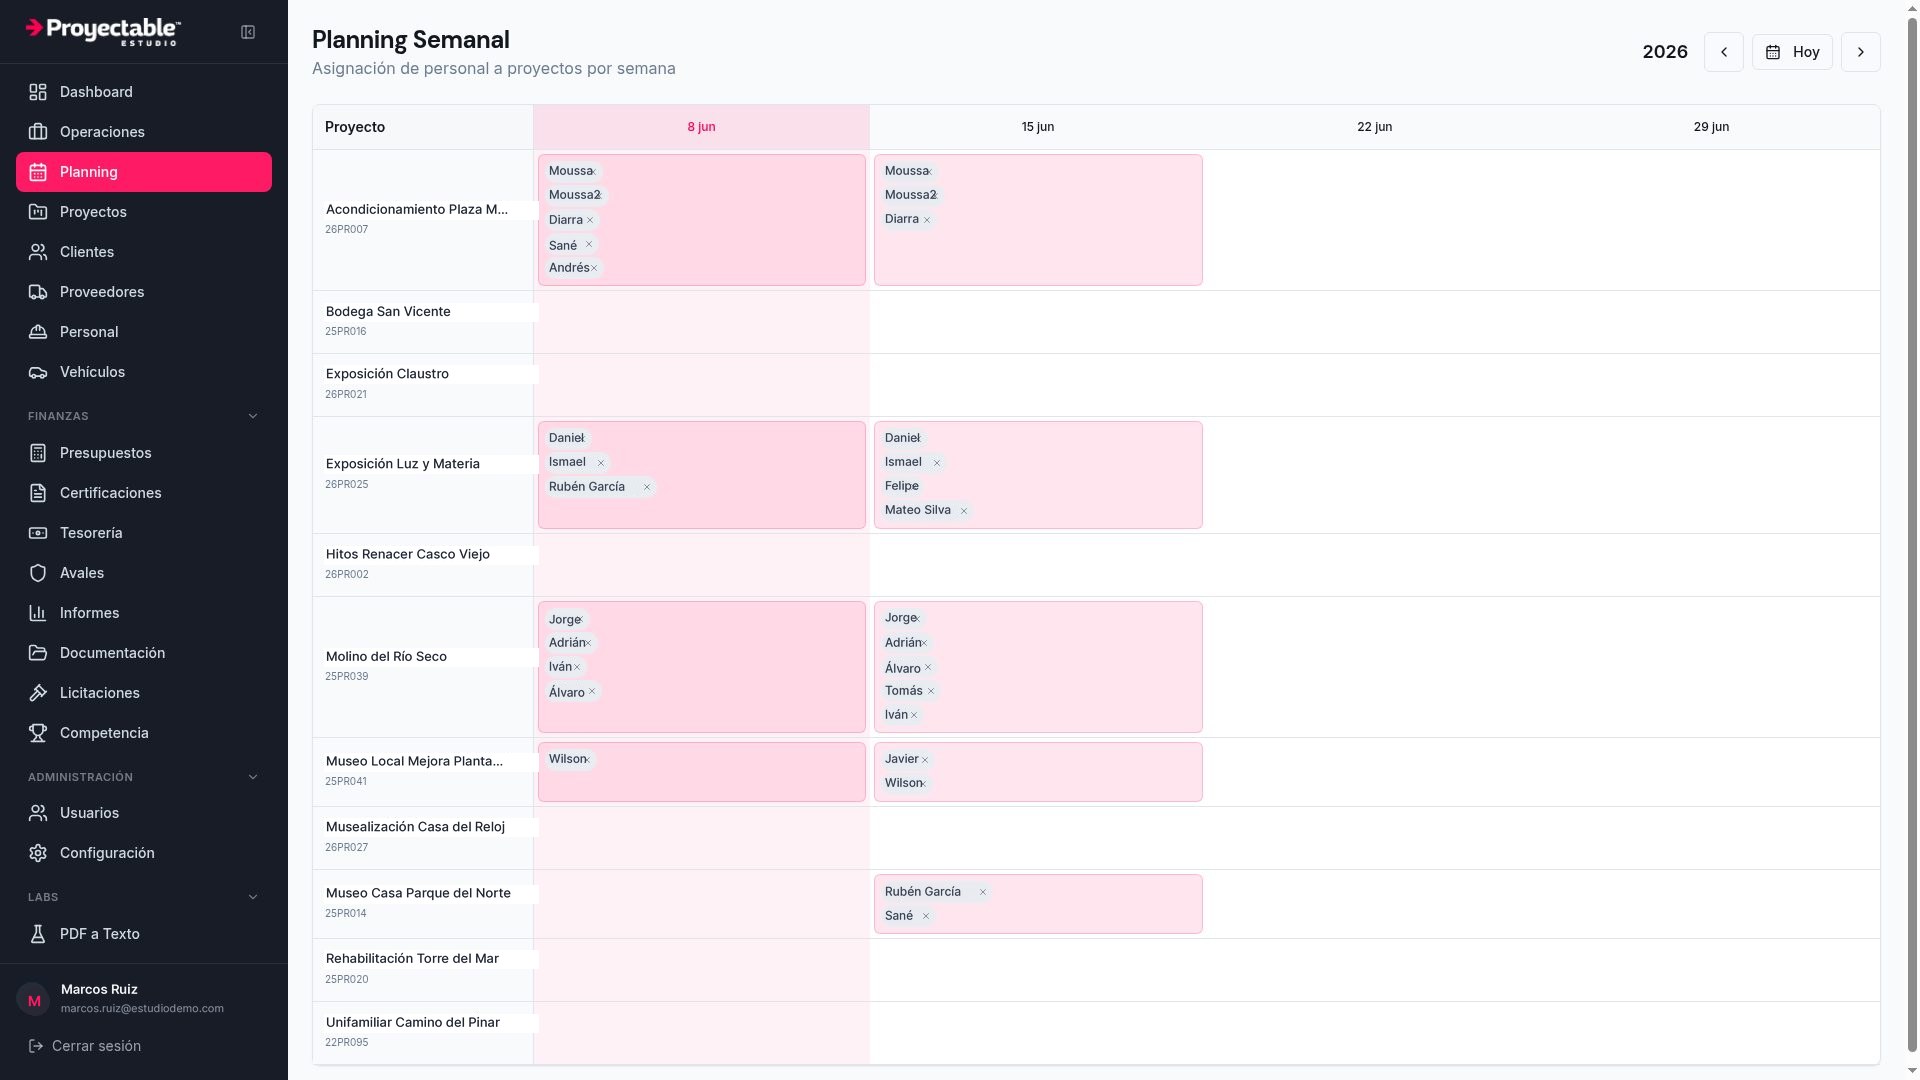Screen dimensions: 1920x1080
Task: Open Documentación folder section
Action: [144, 653]
